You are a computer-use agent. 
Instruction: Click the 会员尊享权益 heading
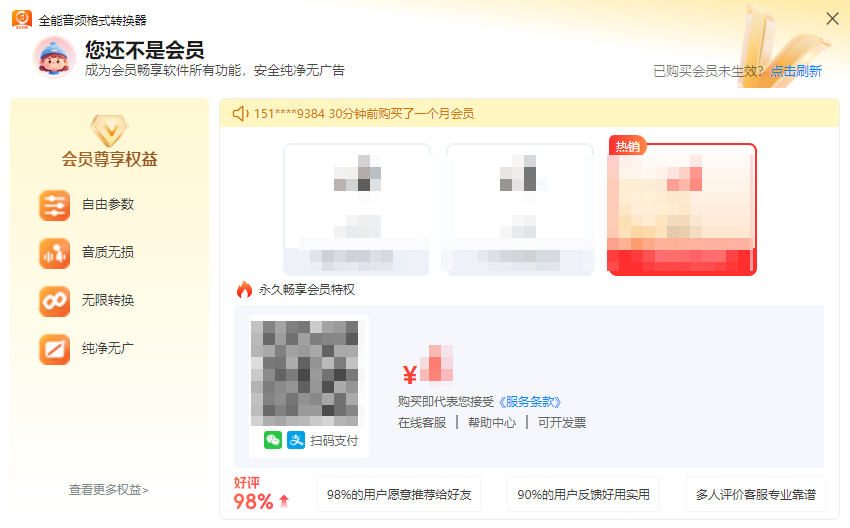(110, 159)
